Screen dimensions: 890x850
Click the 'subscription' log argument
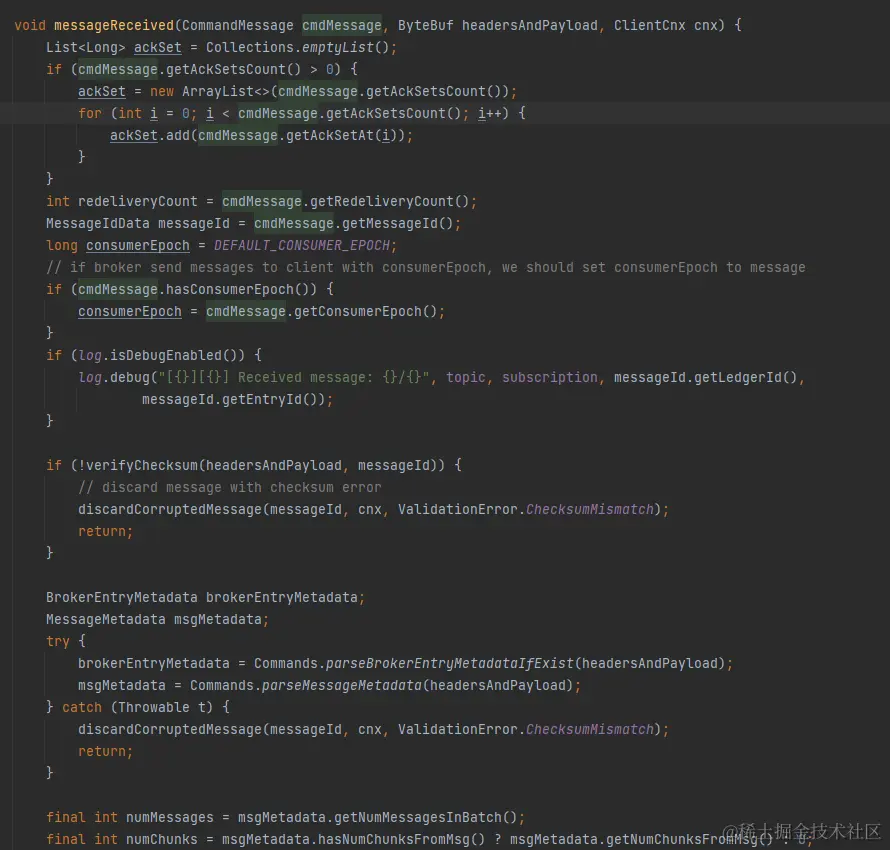click(x=549, y=377)
